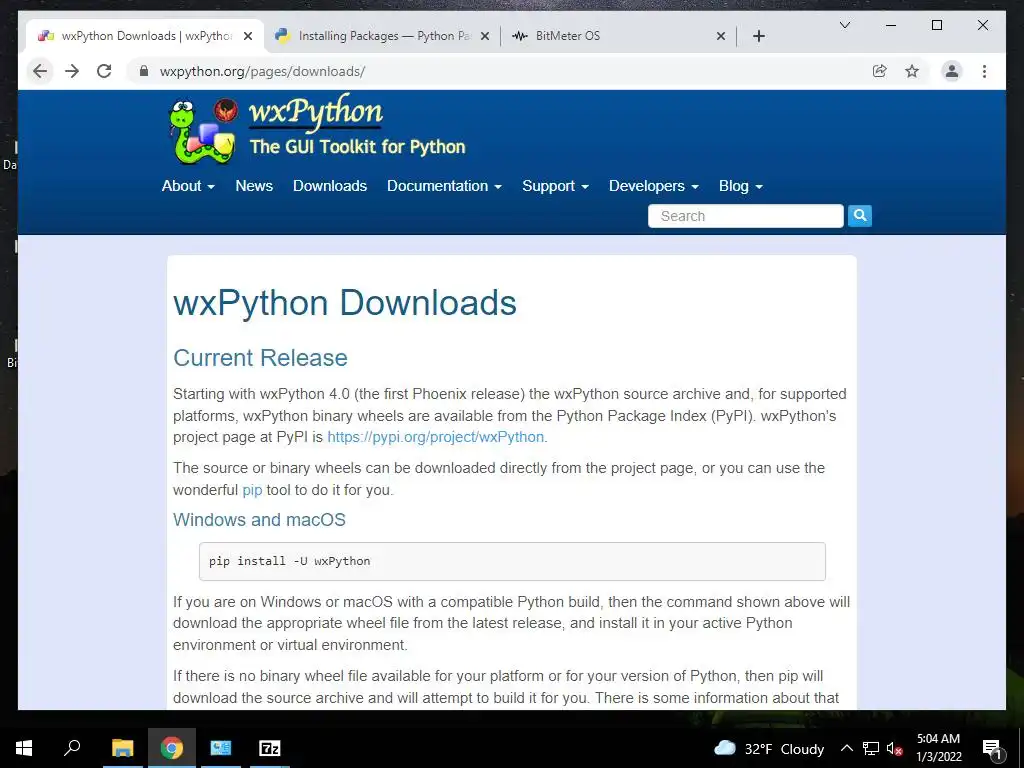Screen dimensions: 1024x768
Task: Bookmark this page with the star icon
Action: pyautogui.click(x=912, y=71)
